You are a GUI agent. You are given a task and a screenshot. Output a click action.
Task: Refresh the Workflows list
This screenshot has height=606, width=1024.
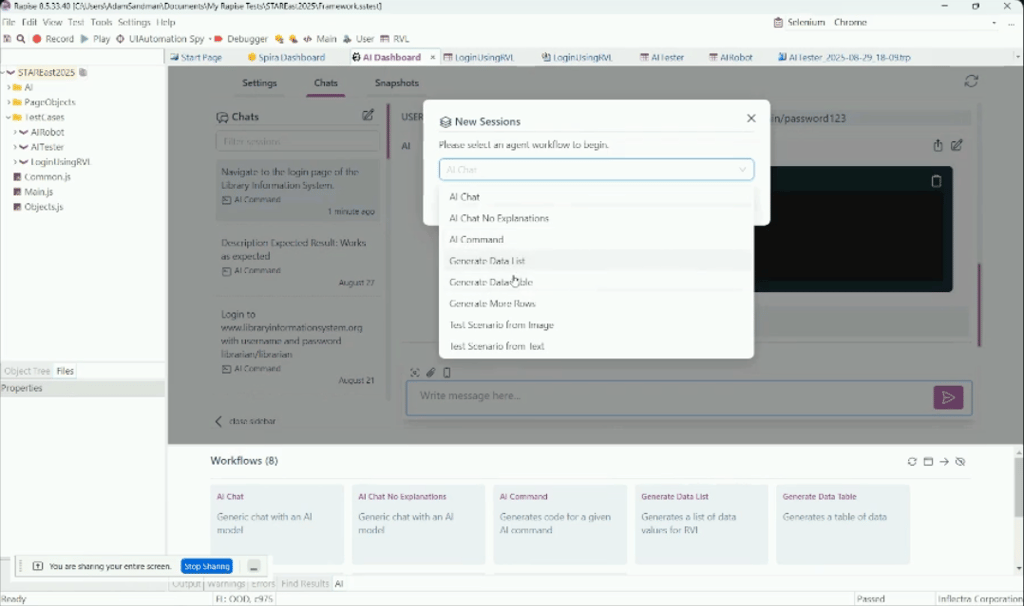[x=912, y=462]
